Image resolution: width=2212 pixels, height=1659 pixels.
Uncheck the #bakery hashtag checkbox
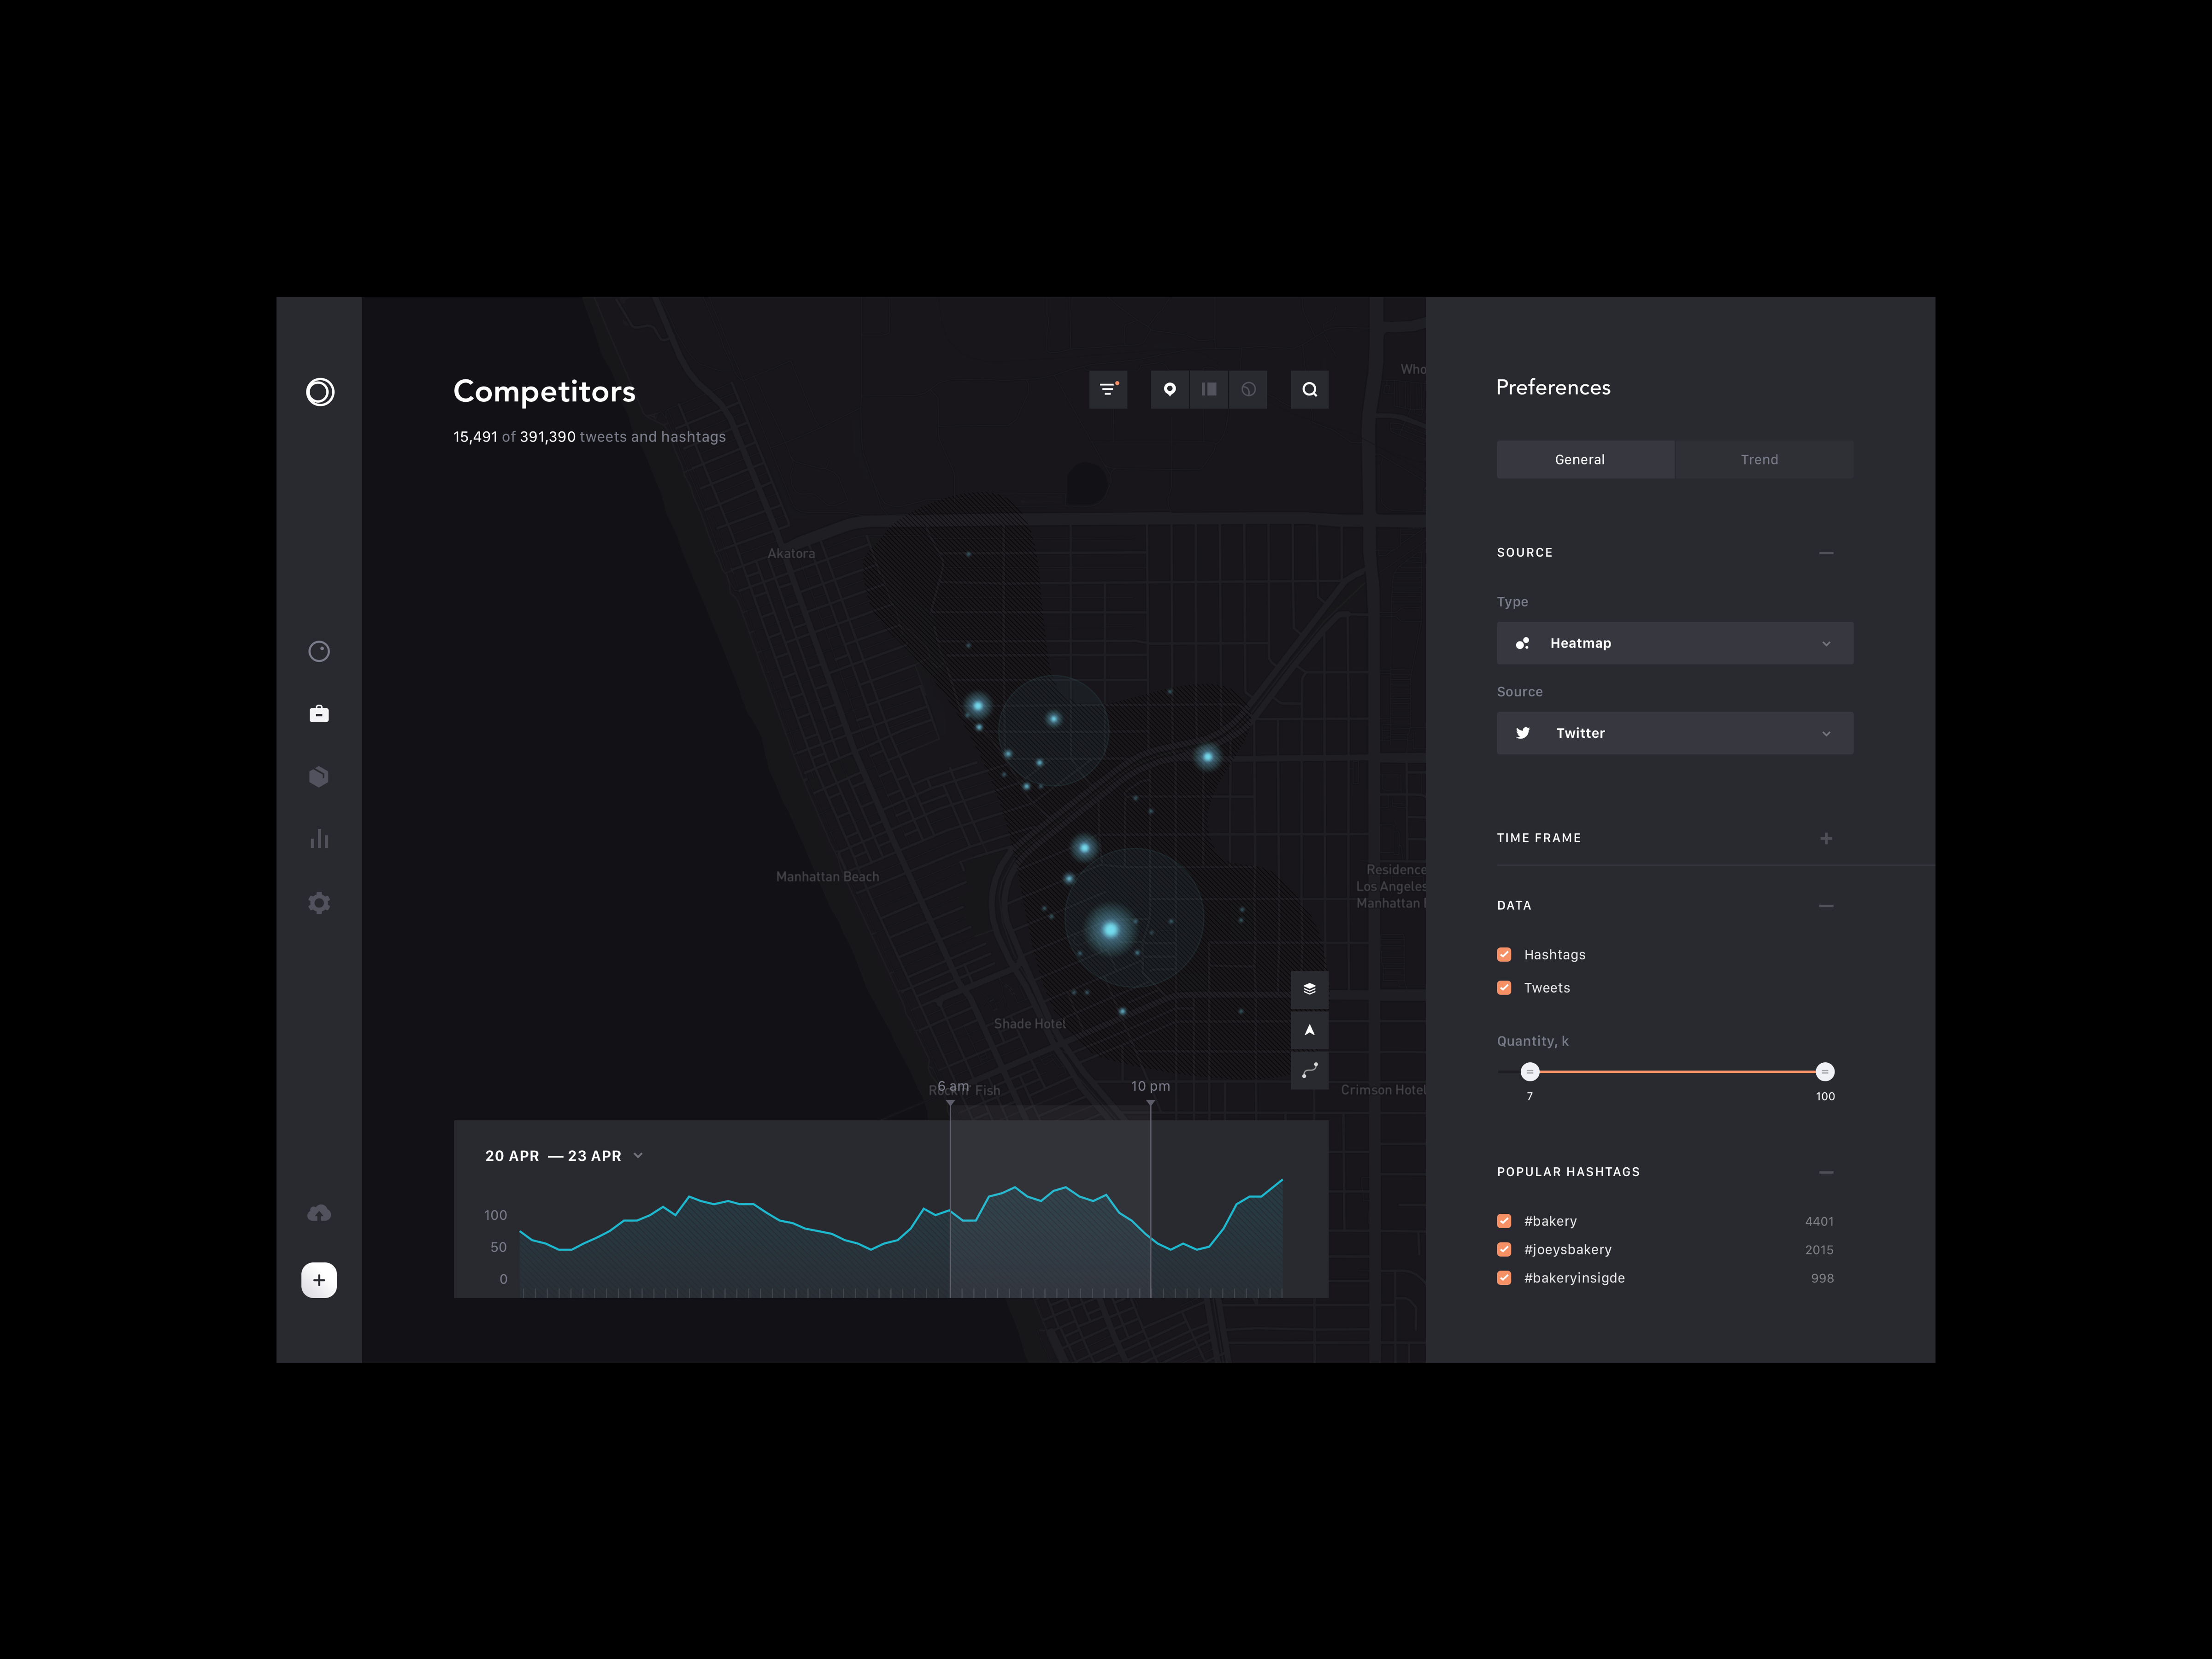tap(1504, 1221)
